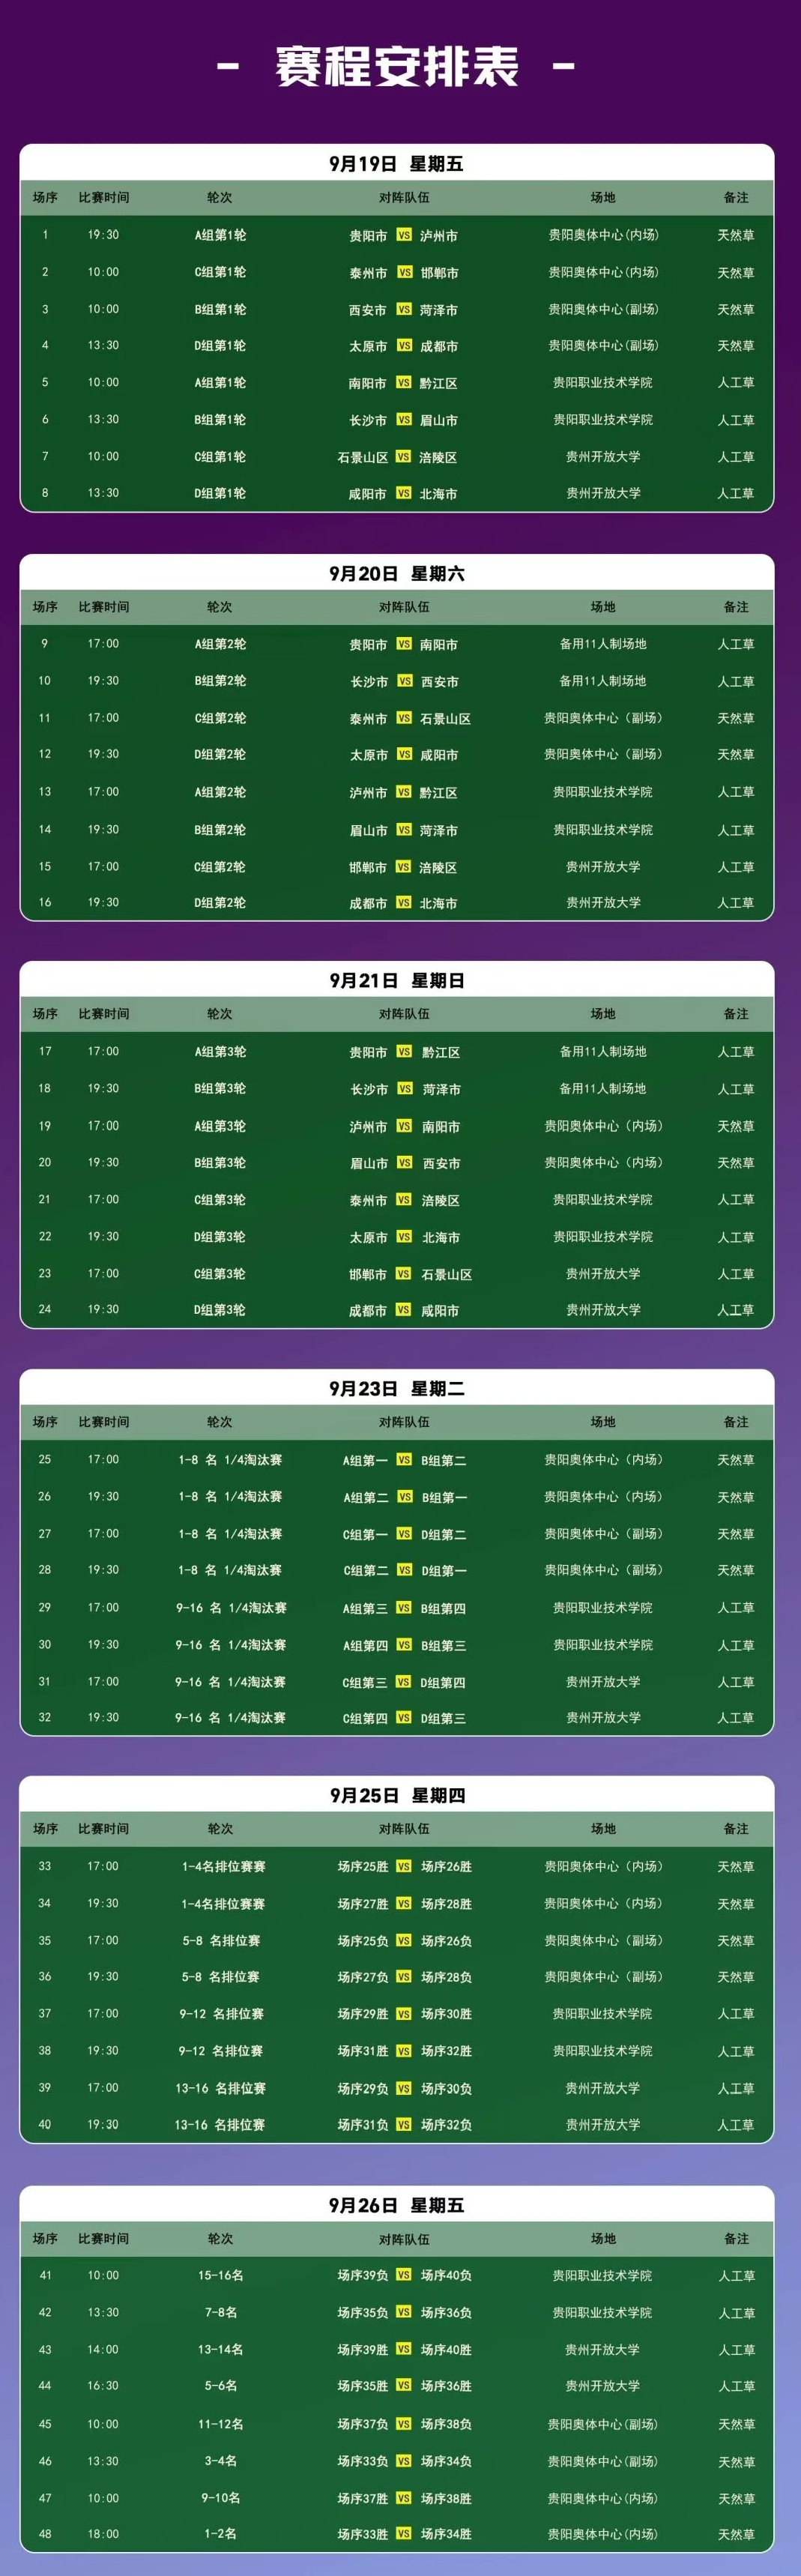Select the 14:00 match time

pyautogui.click(x=103, y=2349)
